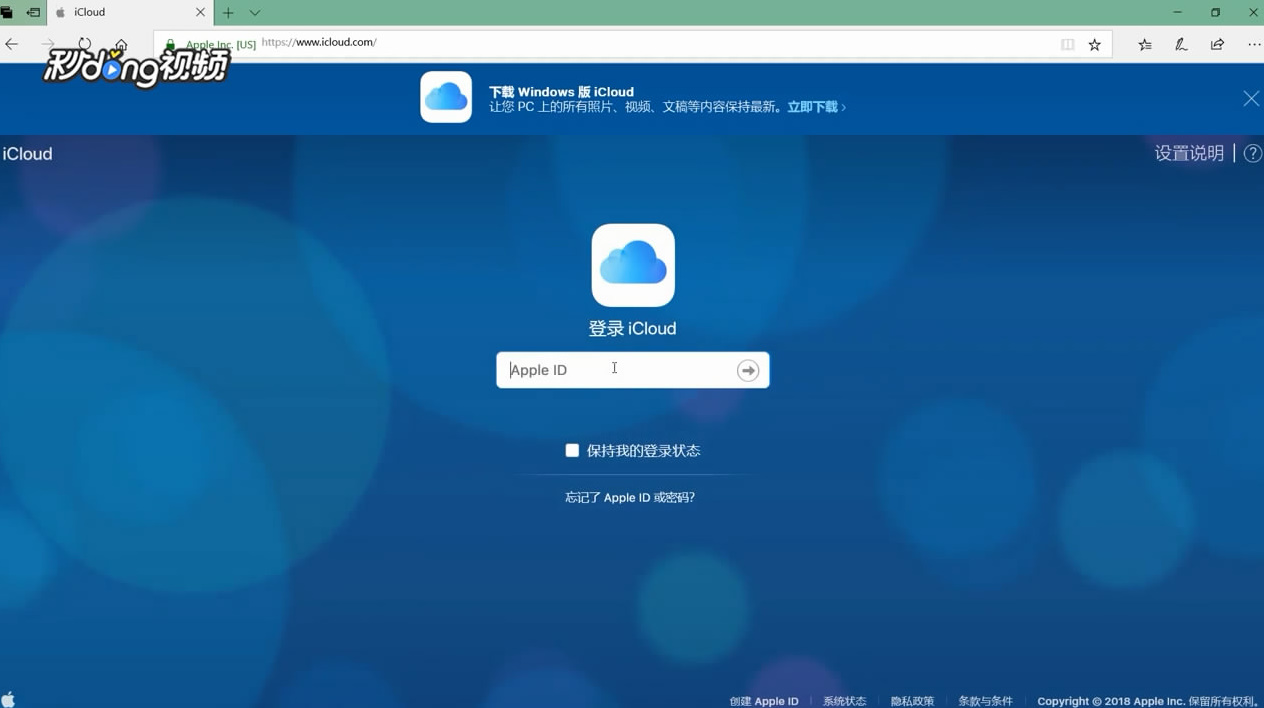This screenshot has height=708, width=1264.
Task: Click the large iCloud cloud logo
Action: point(633,265)
